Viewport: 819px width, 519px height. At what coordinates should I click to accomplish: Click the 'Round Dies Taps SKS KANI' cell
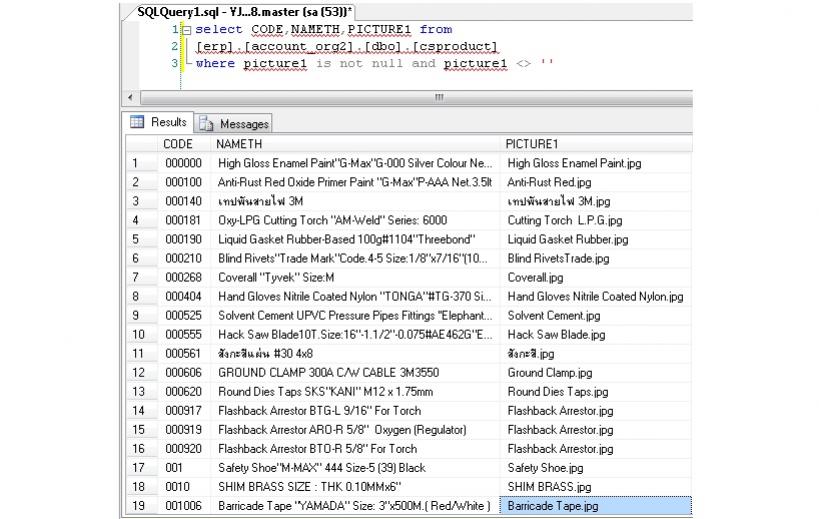coord(355,392)
